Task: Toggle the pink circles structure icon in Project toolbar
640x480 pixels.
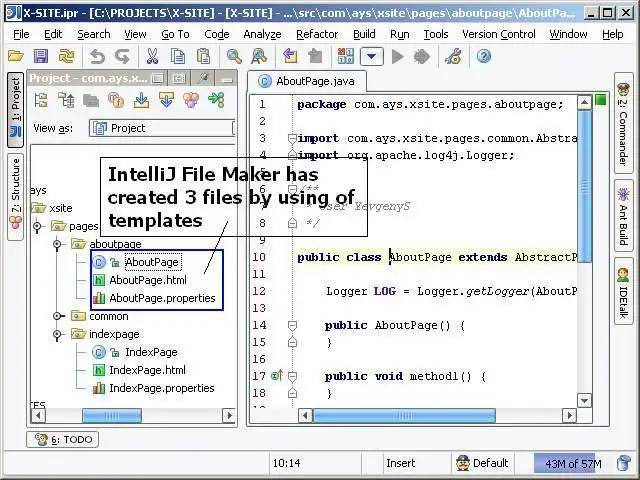Action: tap(191, 100)
